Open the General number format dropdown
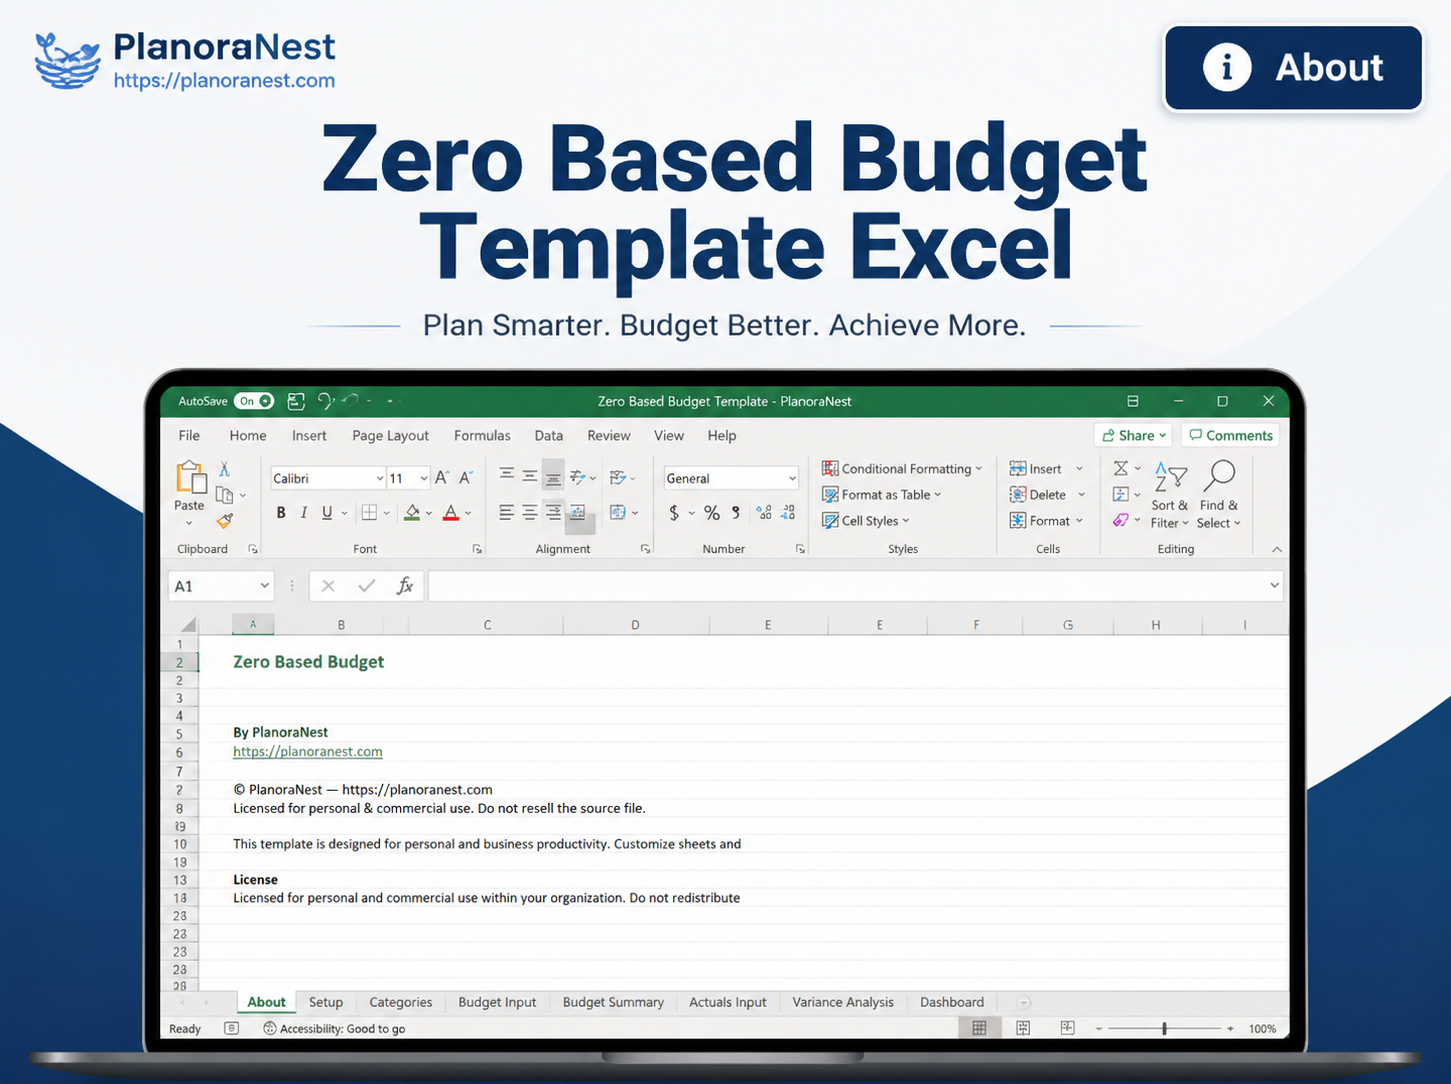Viewport: 1451px width, 1084px height. coord(792,478)
